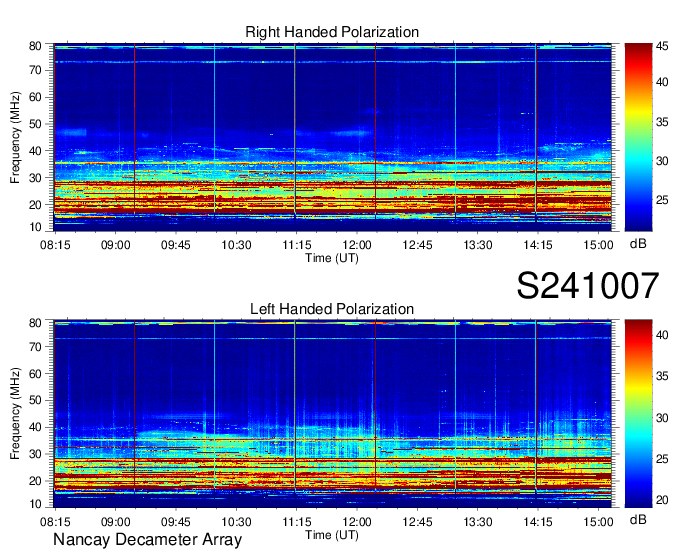The height and width of the screenshot is (552, 680).
Task: Click the 15:00 tick on top time axis
Action: (598, 245)
